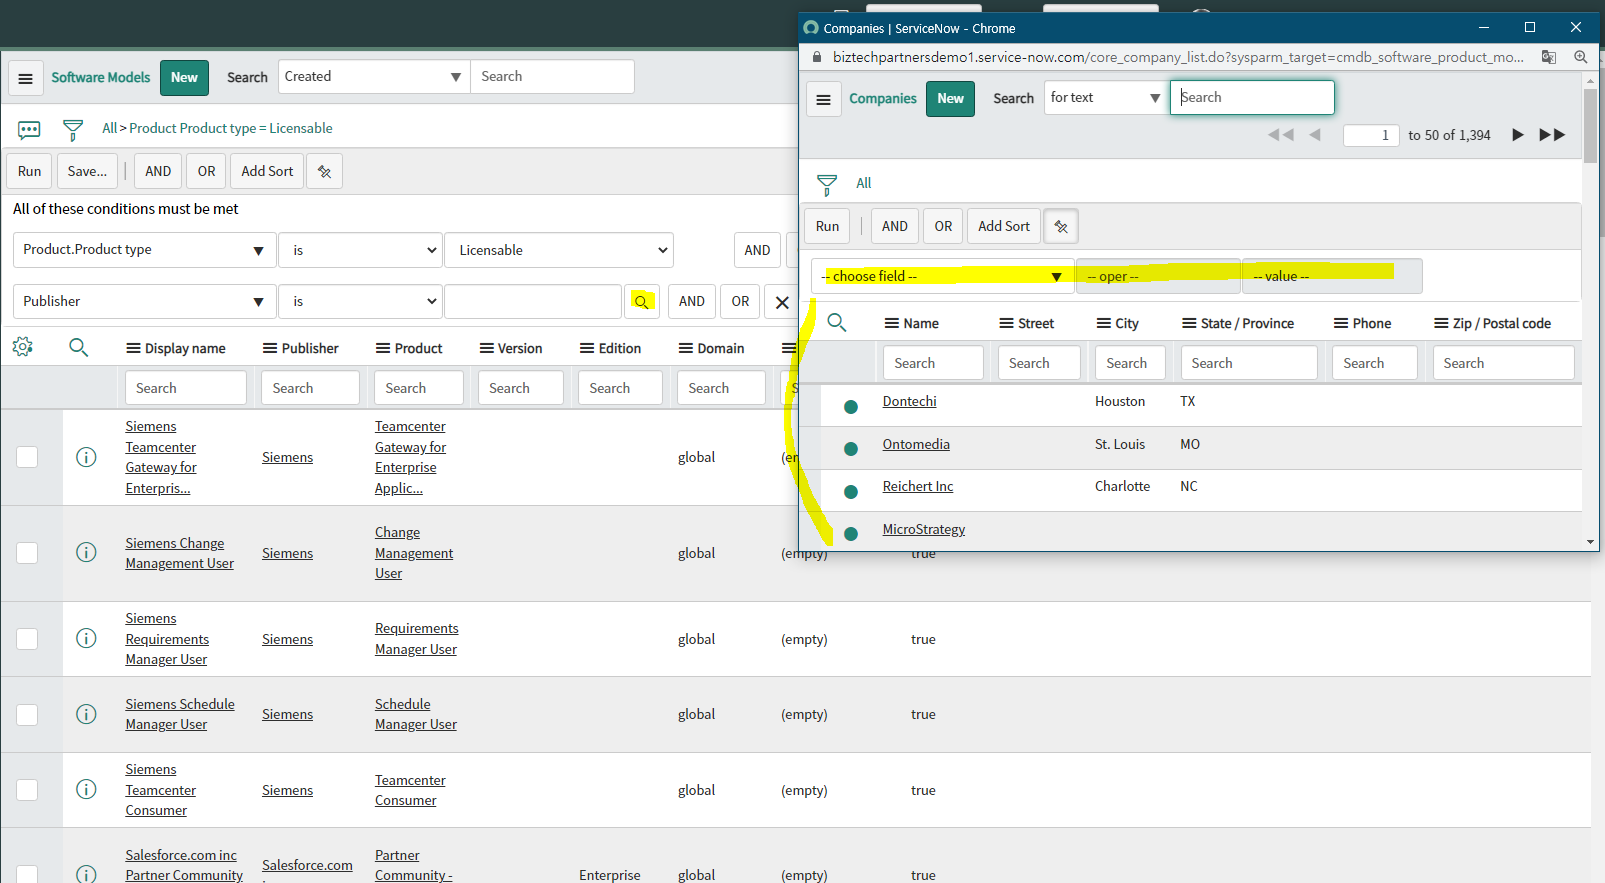Go to last page double arrow
This screenshot has width=1605, height=883.
[1552, 135]
